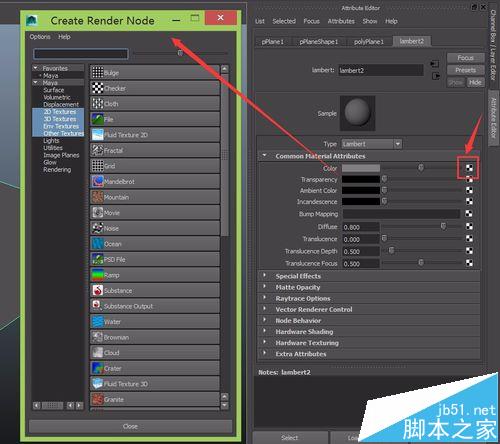Expand the Matte Opacity section
500x444 pixels.
(x=265, y=287)
